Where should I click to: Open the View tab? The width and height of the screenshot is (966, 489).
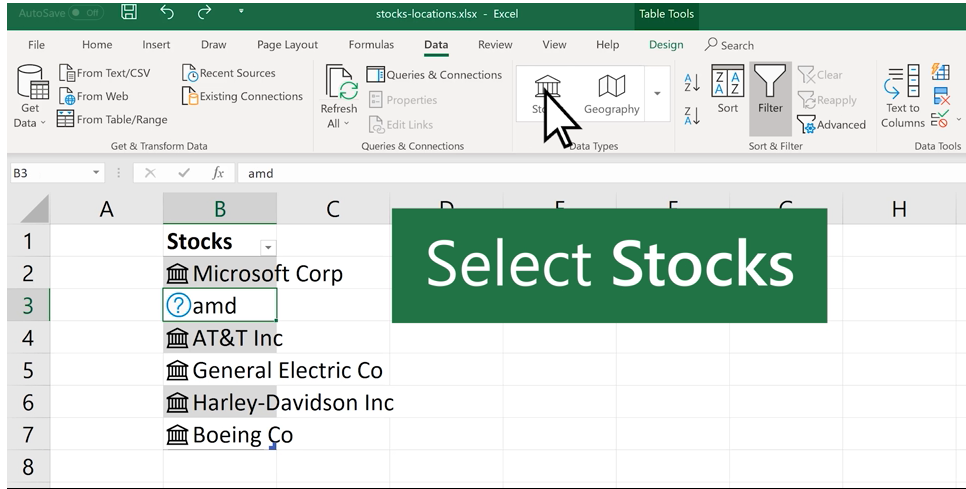(x=554, y=45)
